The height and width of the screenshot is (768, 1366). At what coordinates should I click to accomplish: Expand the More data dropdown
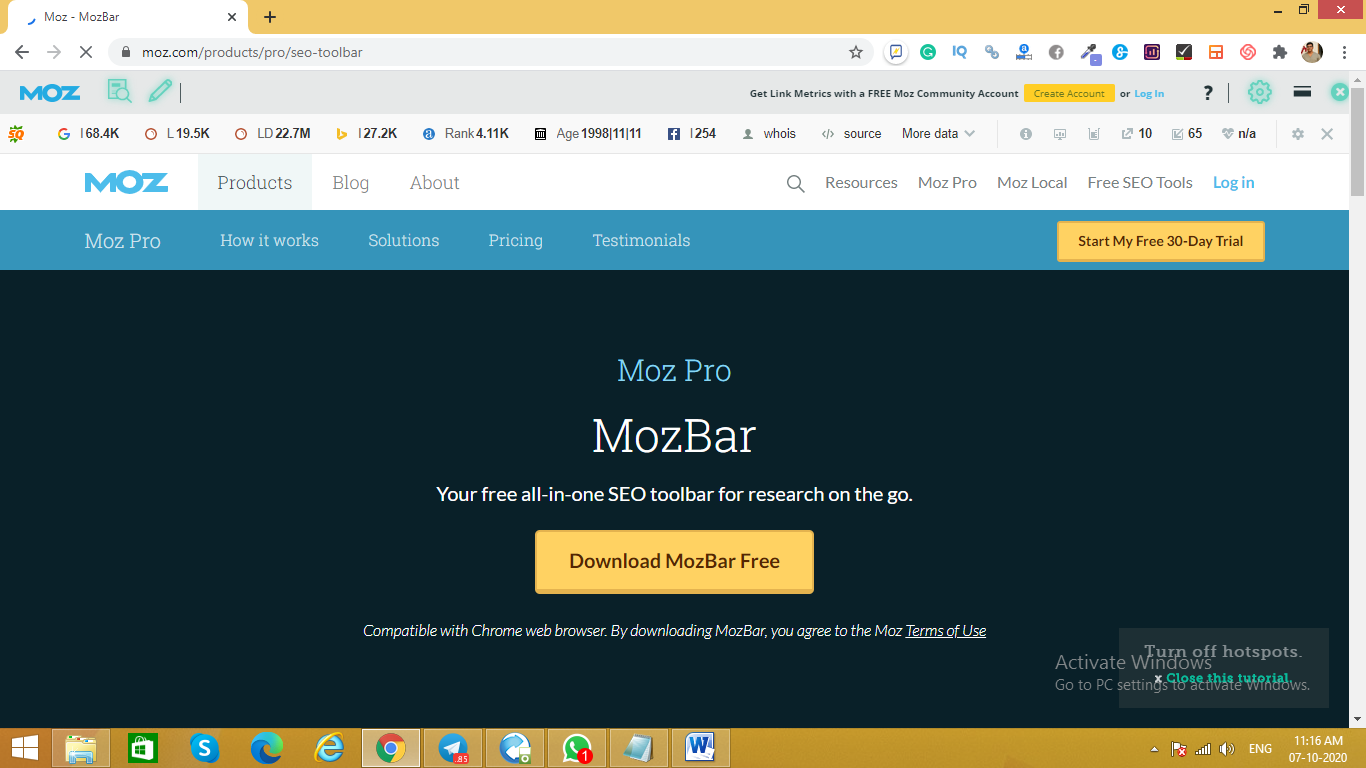click(938, 133)
